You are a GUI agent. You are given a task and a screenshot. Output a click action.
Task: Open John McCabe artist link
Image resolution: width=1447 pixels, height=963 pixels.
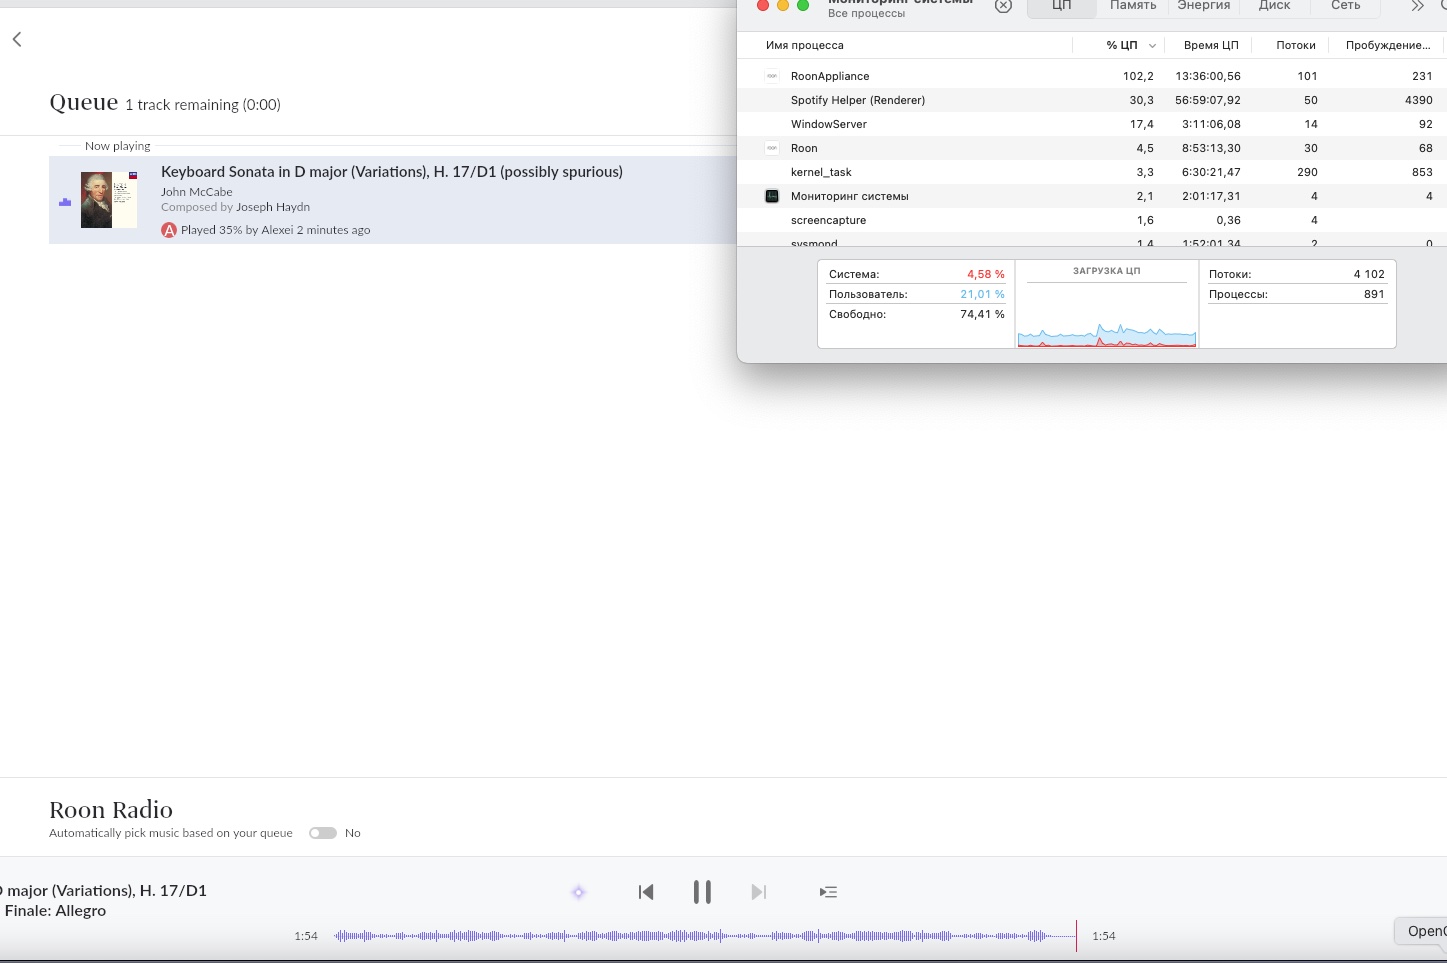pyautogui.click(x=197, y=192)
